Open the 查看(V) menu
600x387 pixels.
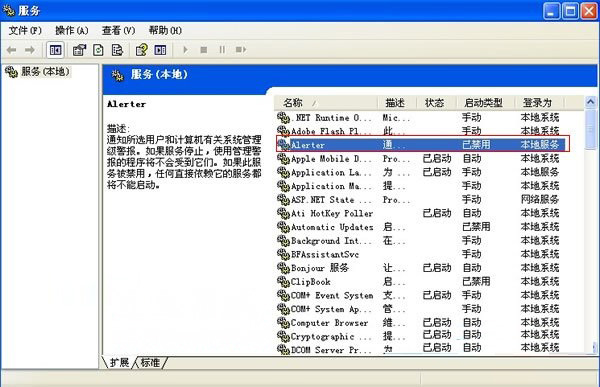click(x=119, y=30)
